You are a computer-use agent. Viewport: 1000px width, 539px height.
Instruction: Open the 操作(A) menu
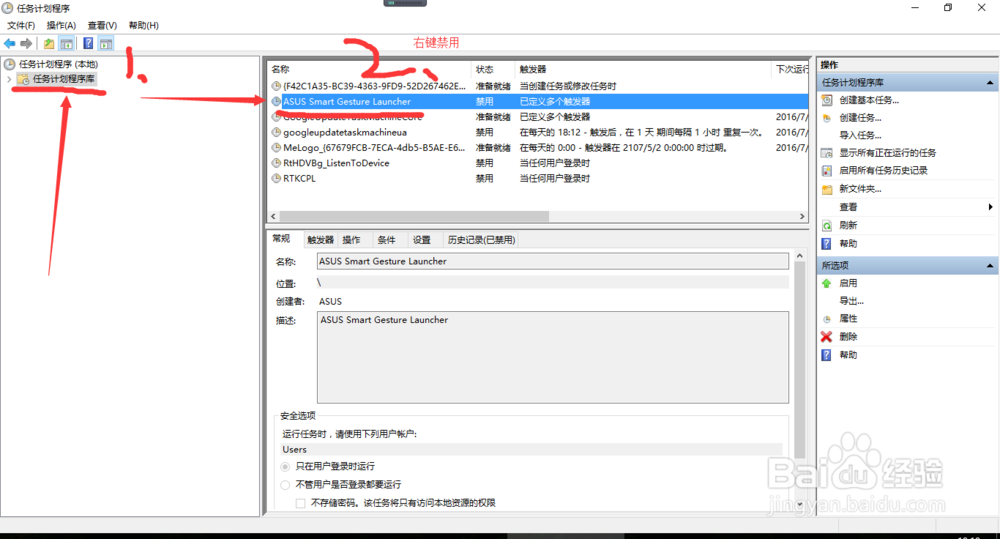pyautogui.click(x=61, y=26)
